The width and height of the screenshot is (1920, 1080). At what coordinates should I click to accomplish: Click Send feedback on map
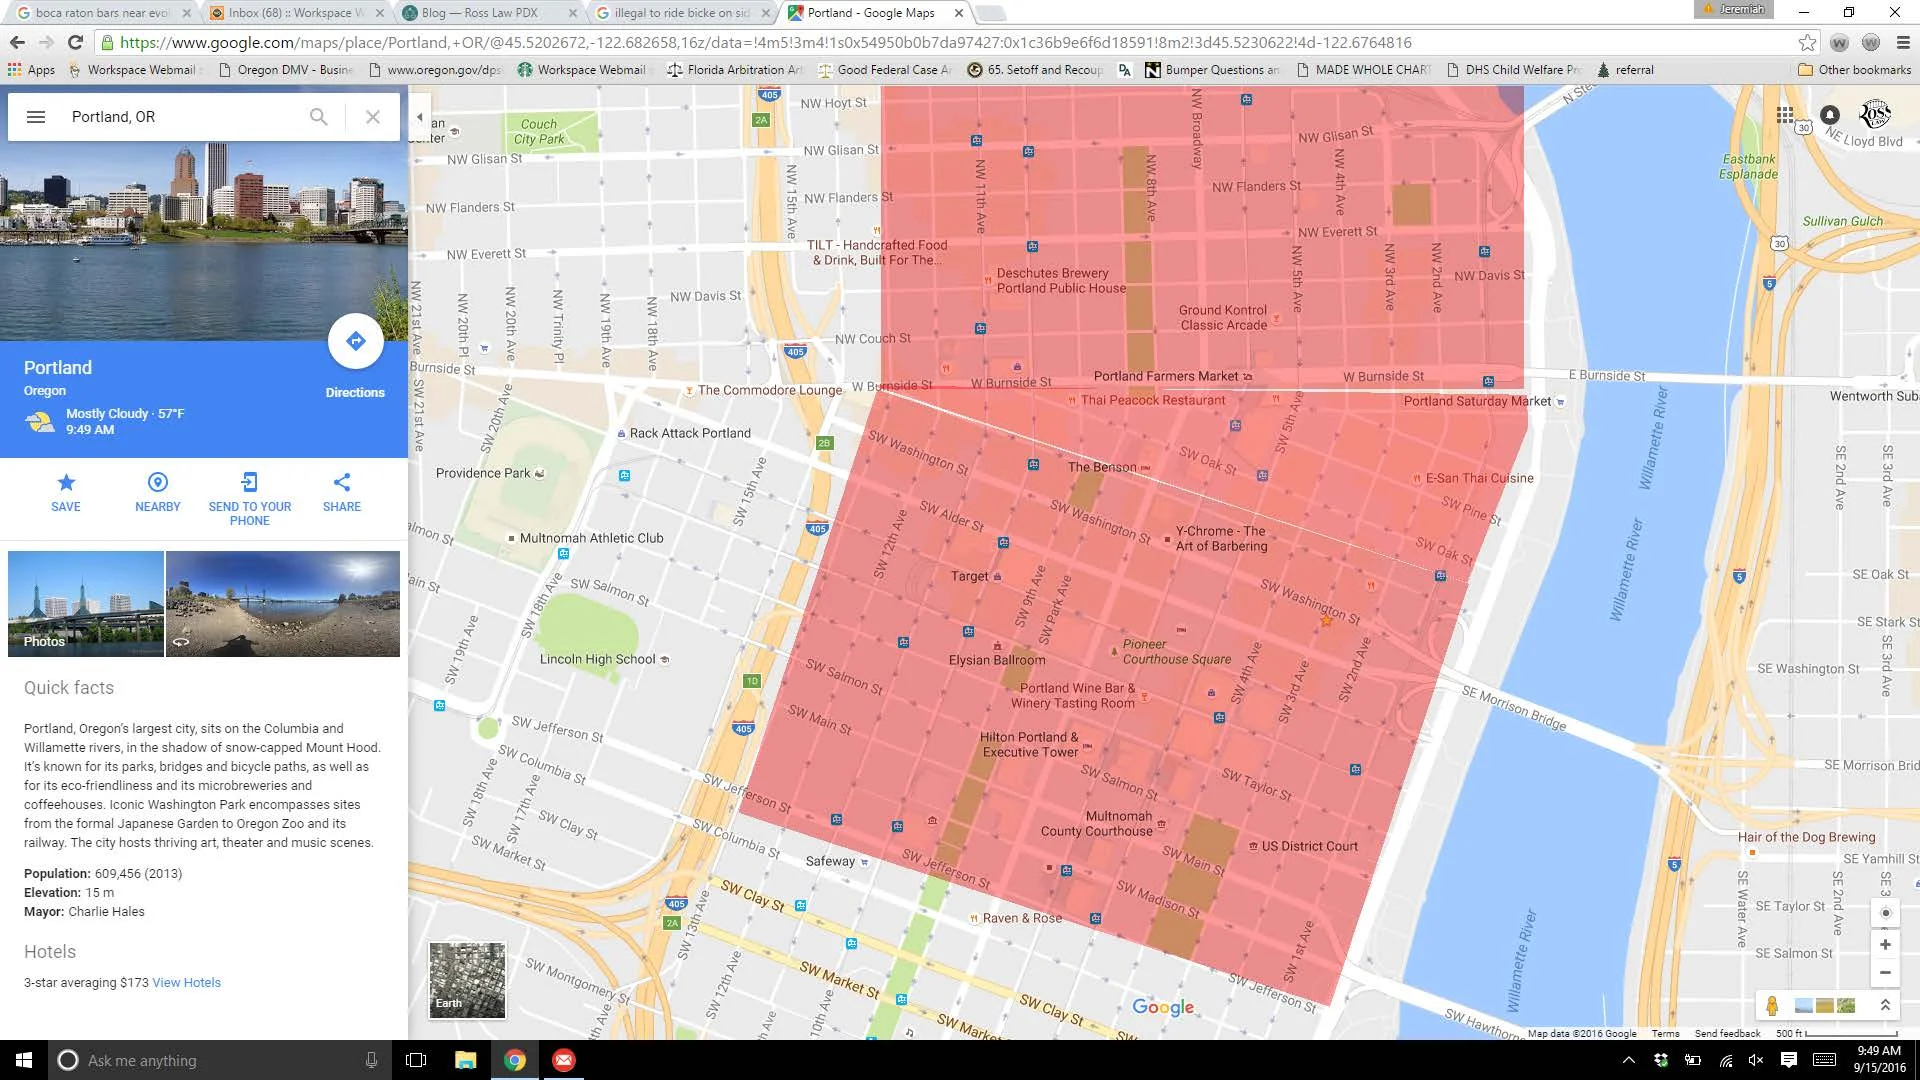pyautogui.click(x=1727, y=1034)
